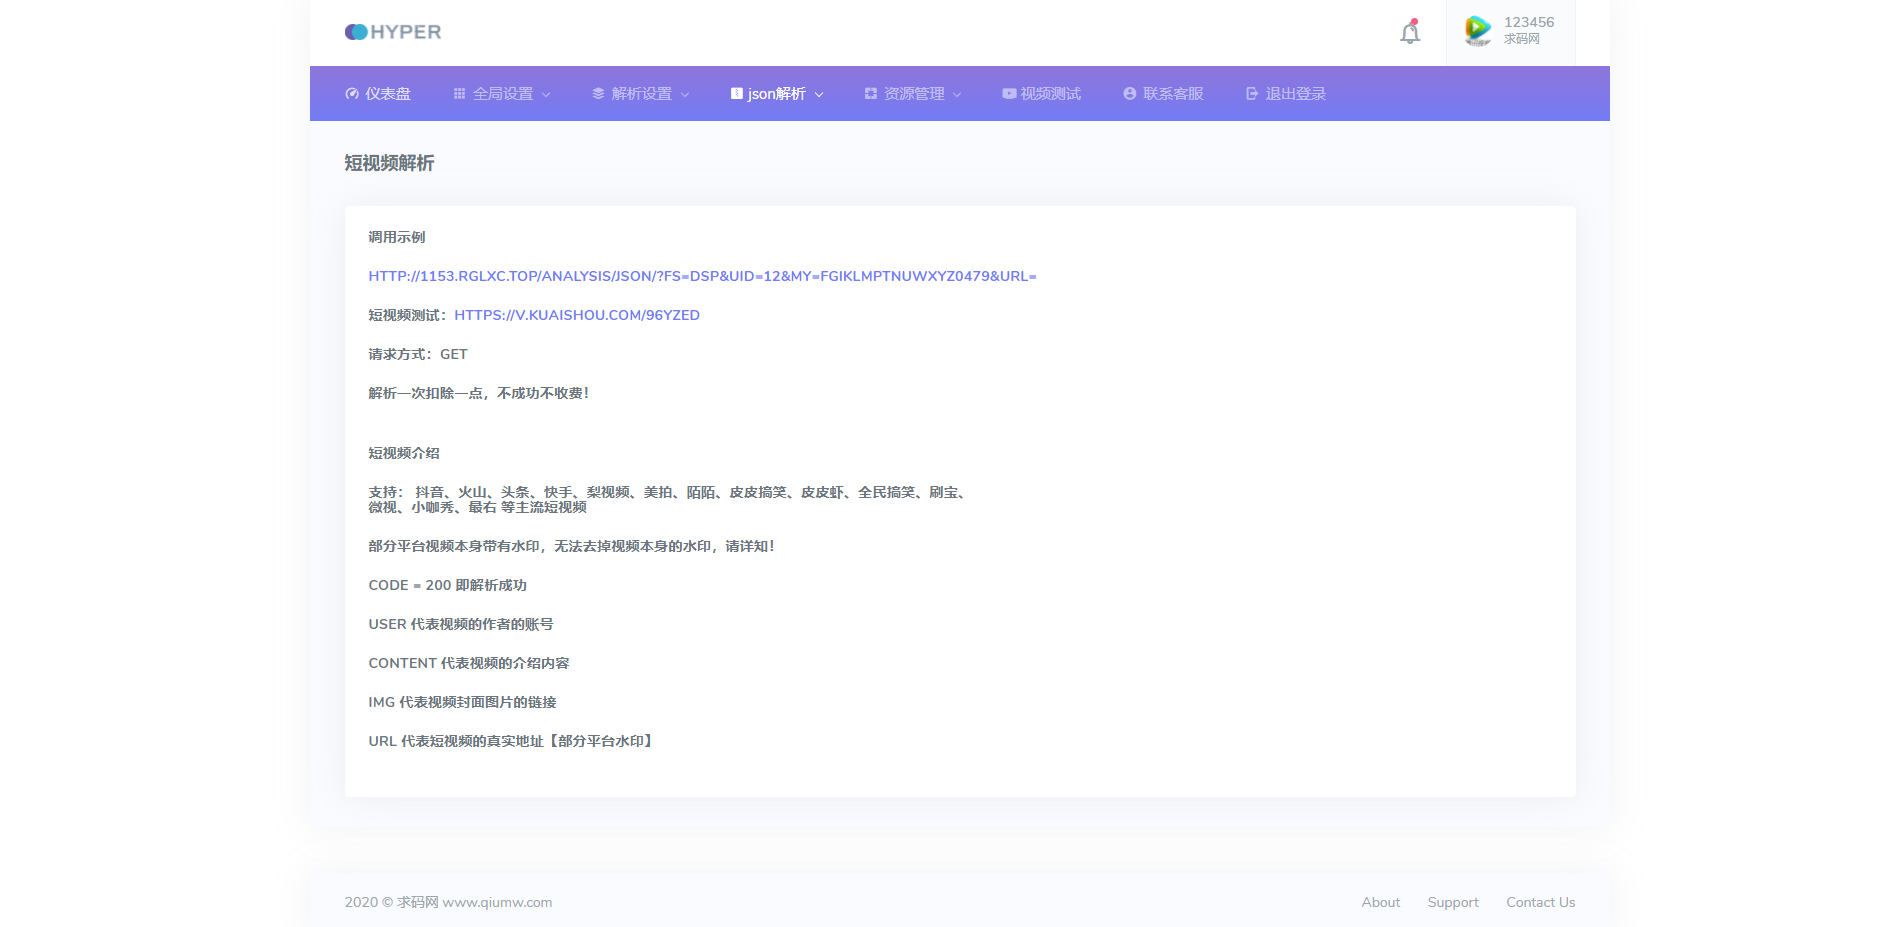Click the IMG 代表视频封面图片的链接 line
The image size is (1899, 927).
coord(462,702)
